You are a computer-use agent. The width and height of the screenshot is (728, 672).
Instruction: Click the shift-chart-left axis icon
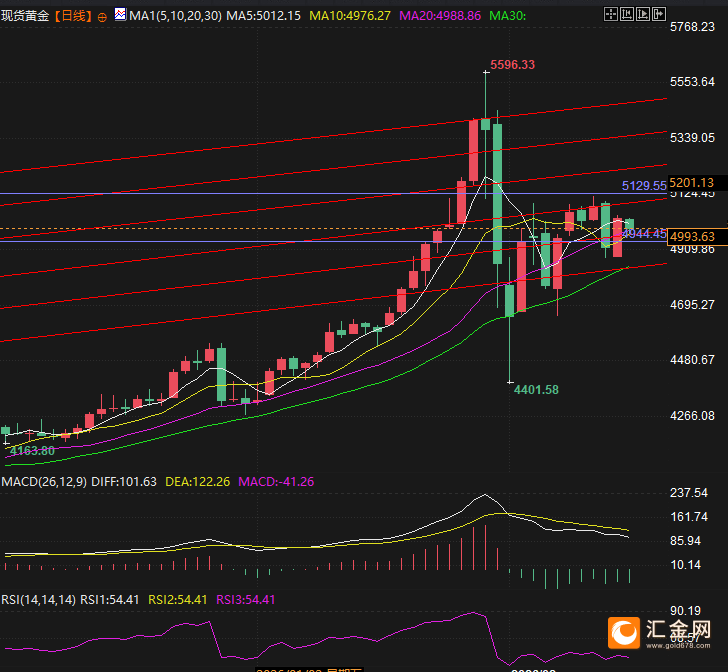tap(627, 14)
